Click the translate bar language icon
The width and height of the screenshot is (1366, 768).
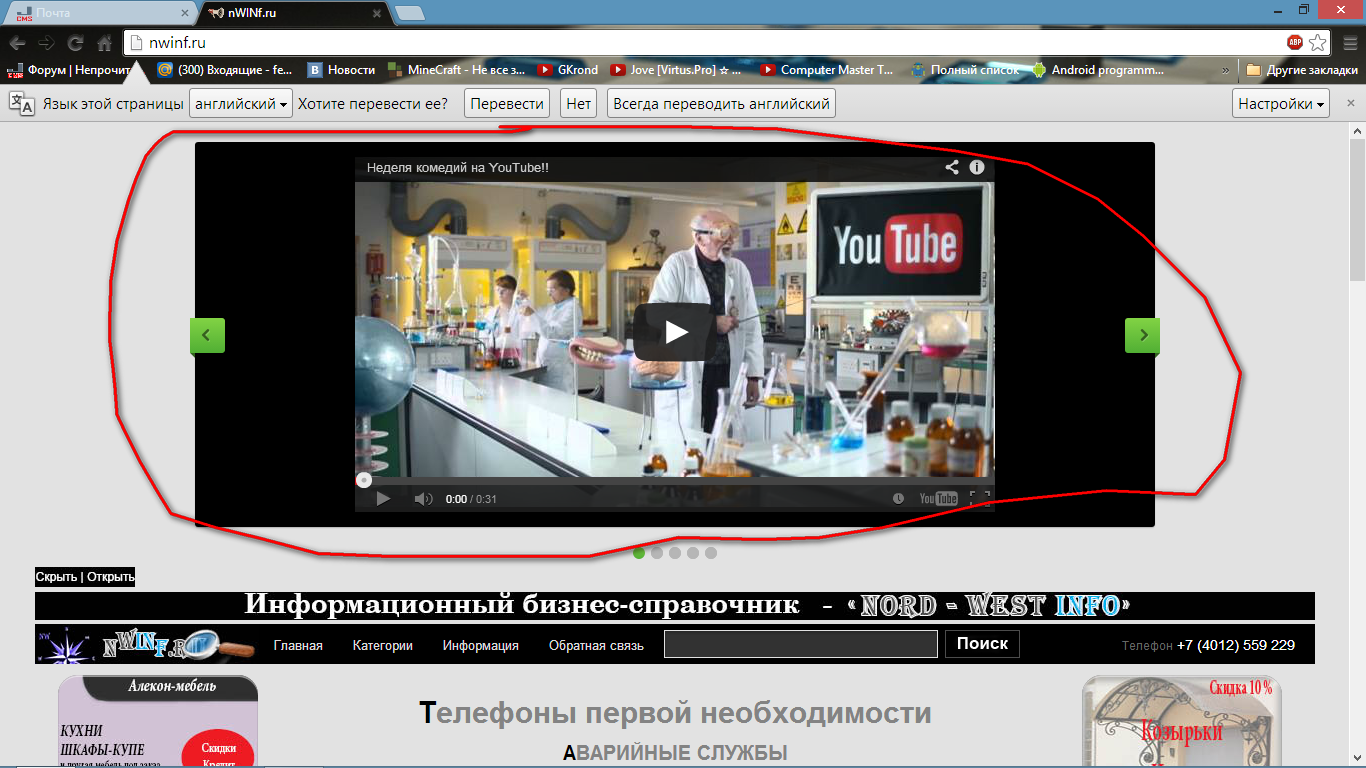[22, 104]
